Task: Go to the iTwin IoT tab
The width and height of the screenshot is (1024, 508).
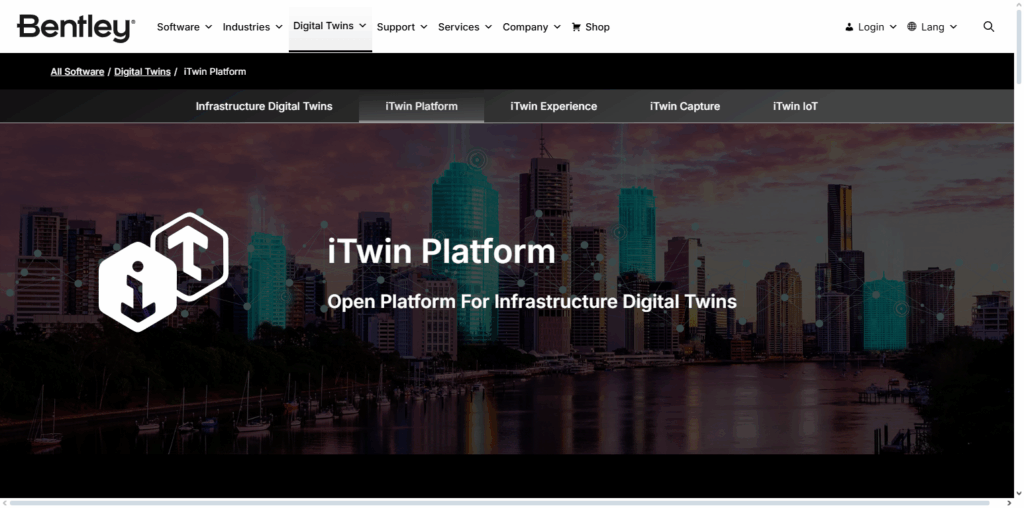Action: pos(795,106)
